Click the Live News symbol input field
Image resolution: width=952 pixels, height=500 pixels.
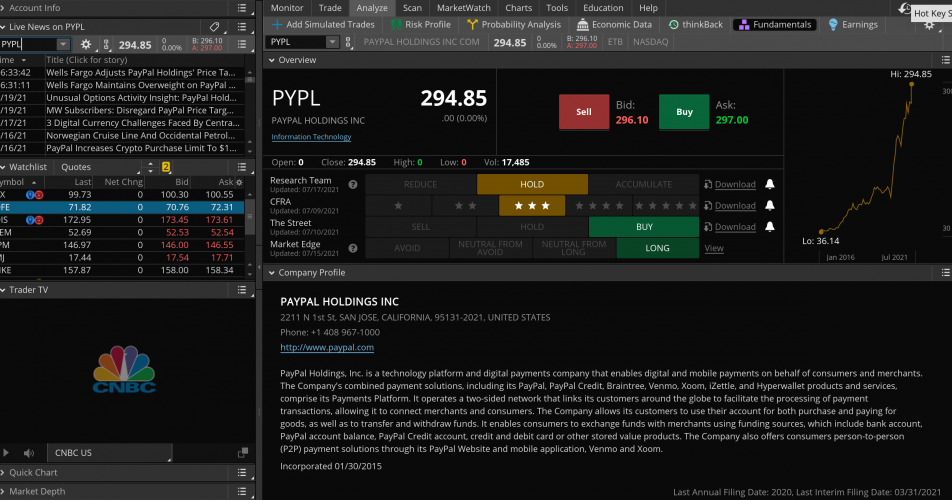29,44
